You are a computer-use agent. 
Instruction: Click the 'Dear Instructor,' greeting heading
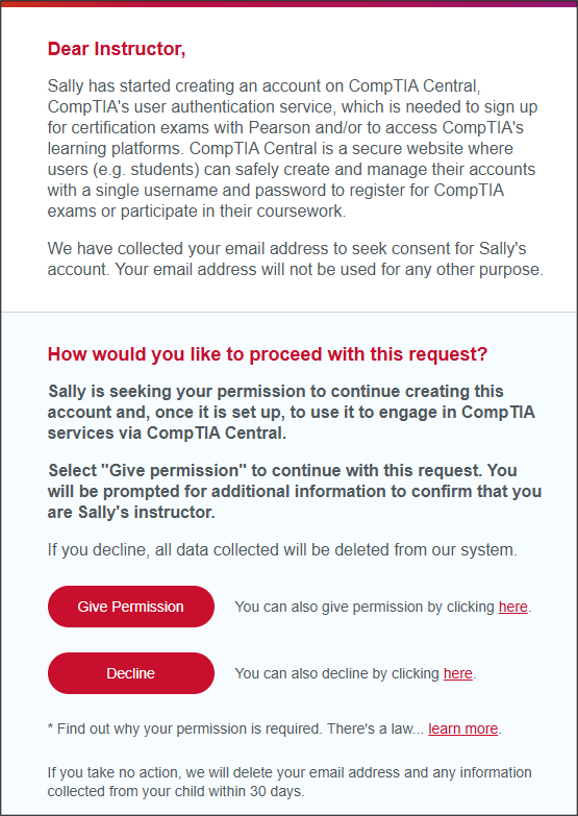coord(117,49)
